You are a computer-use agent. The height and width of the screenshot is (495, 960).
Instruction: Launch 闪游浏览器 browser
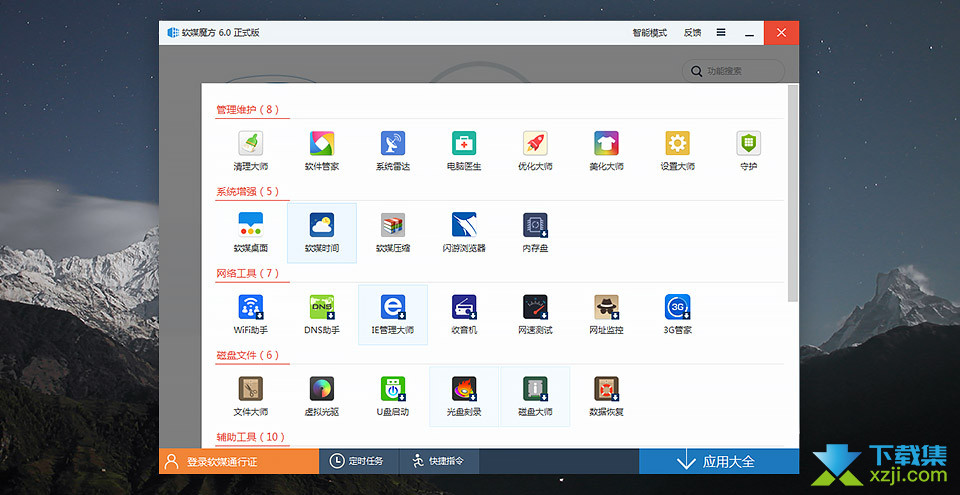pyautogui.click(x=464, y=233)
